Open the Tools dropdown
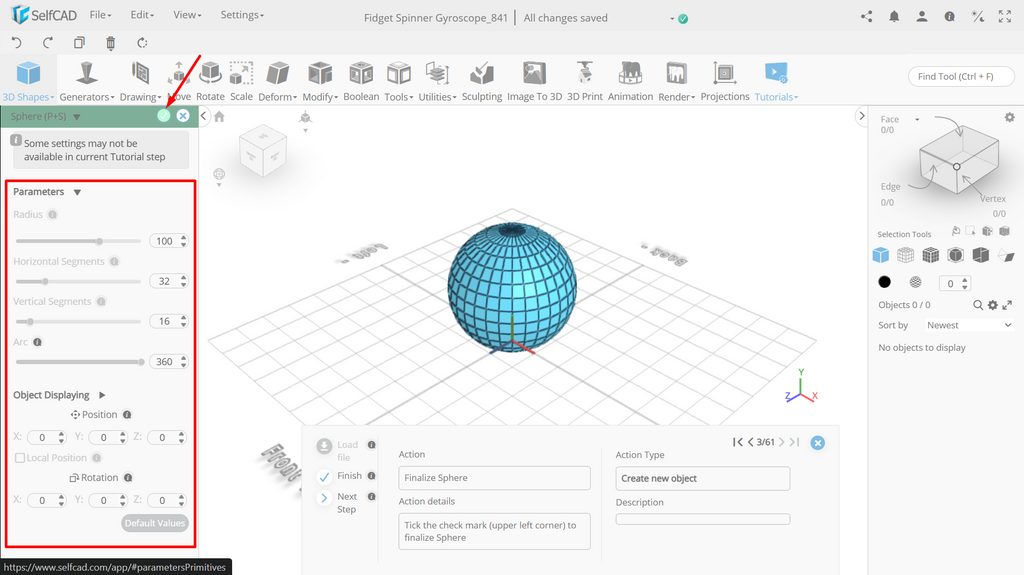 tap(398, 81)
